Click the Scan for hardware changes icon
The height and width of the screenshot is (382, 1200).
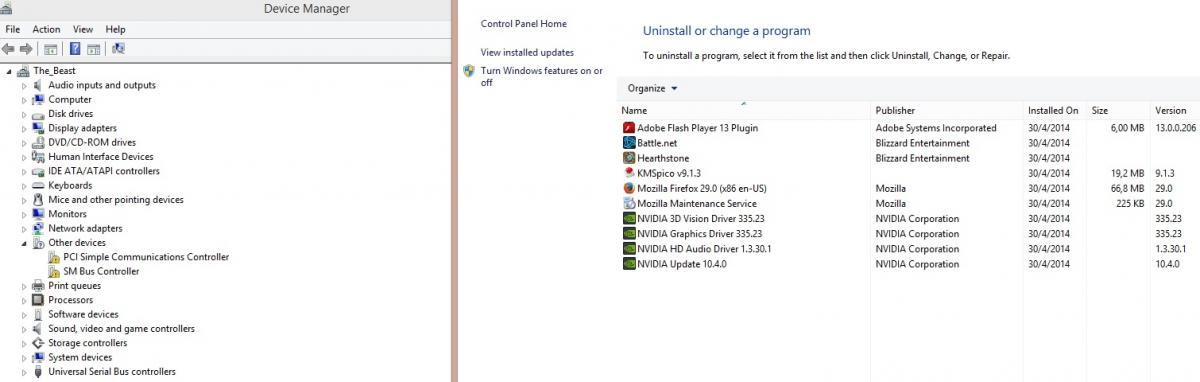pyautogui.click(x=118, y=48)
